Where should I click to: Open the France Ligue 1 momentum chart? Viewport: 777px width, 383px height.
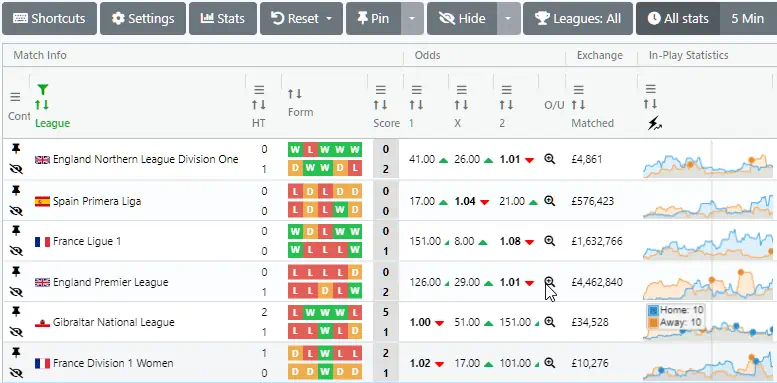[708, 245]
